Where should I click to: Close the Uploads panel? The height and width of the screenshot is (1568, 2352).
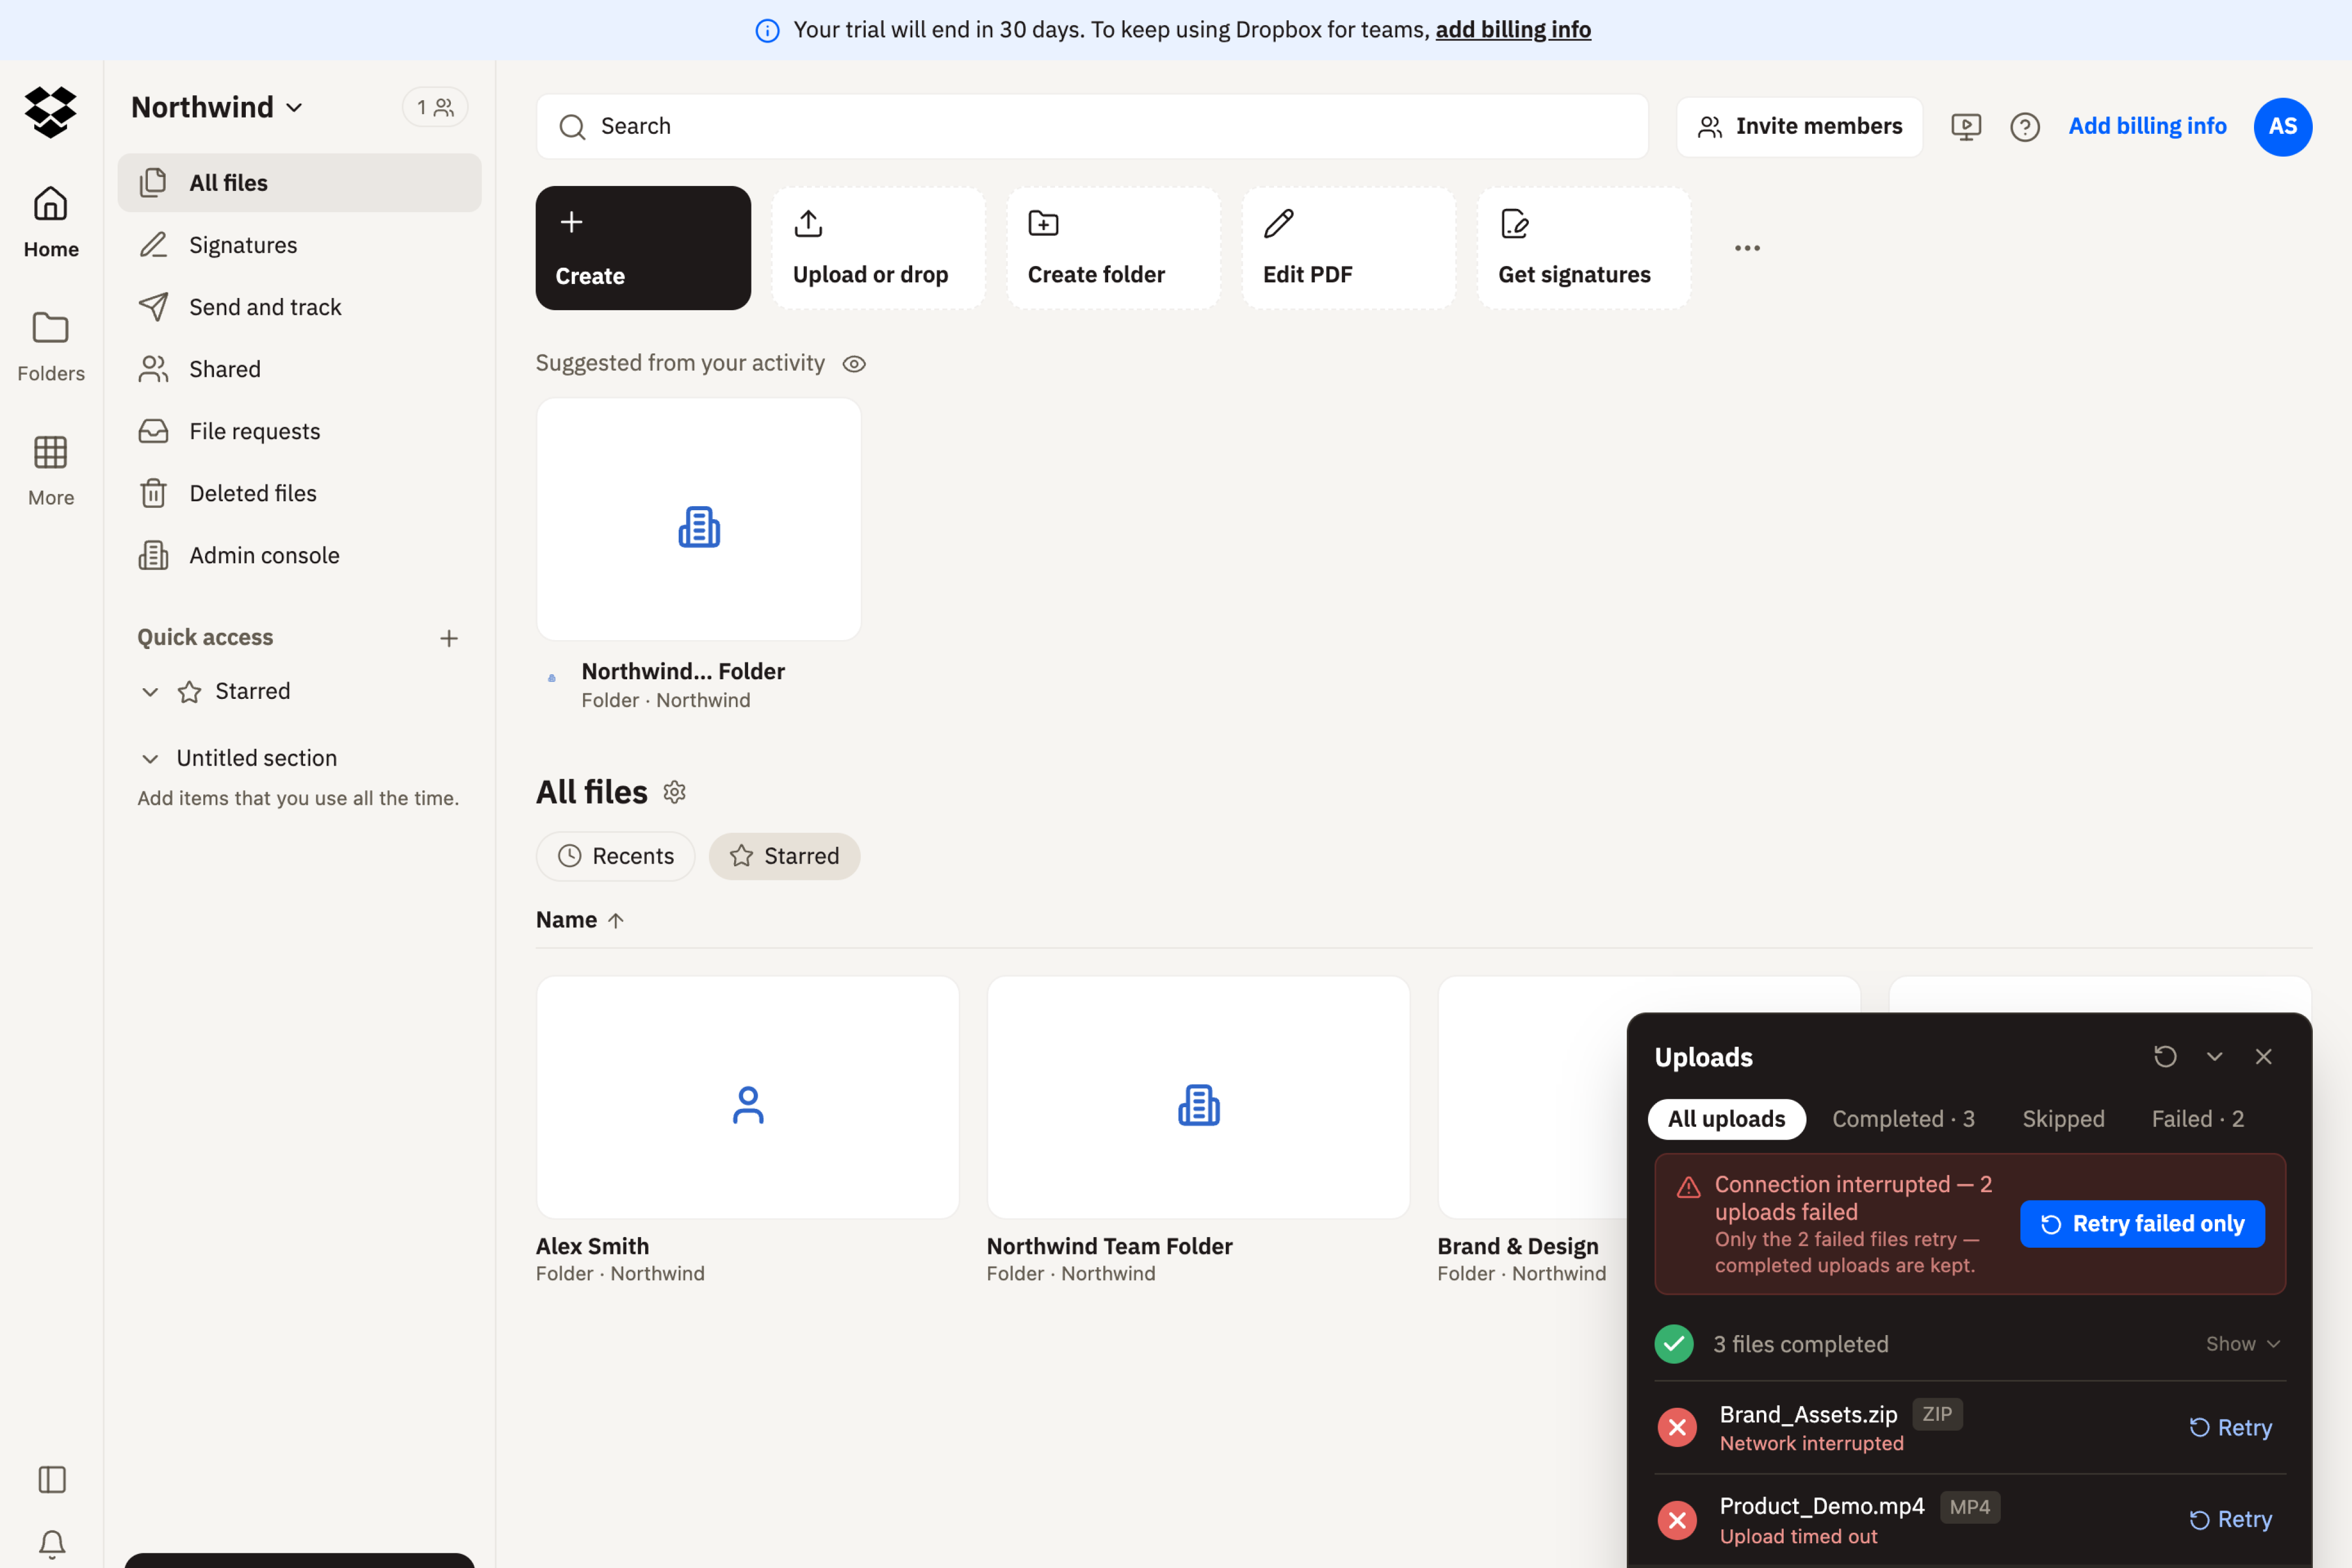click(x=2264, y=1057)
